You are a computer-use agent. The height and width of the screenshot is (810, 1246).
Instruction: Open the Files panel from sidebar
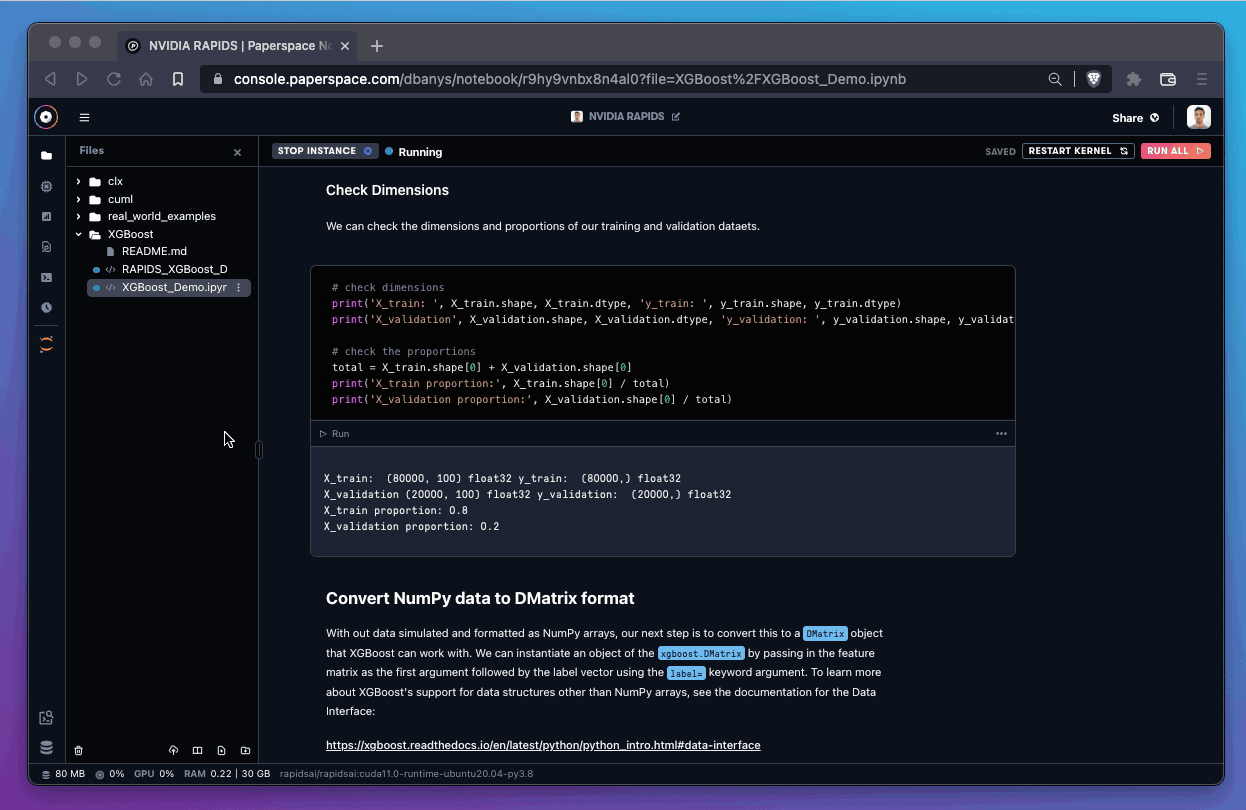pyautogui.click(x=46, y=156)
